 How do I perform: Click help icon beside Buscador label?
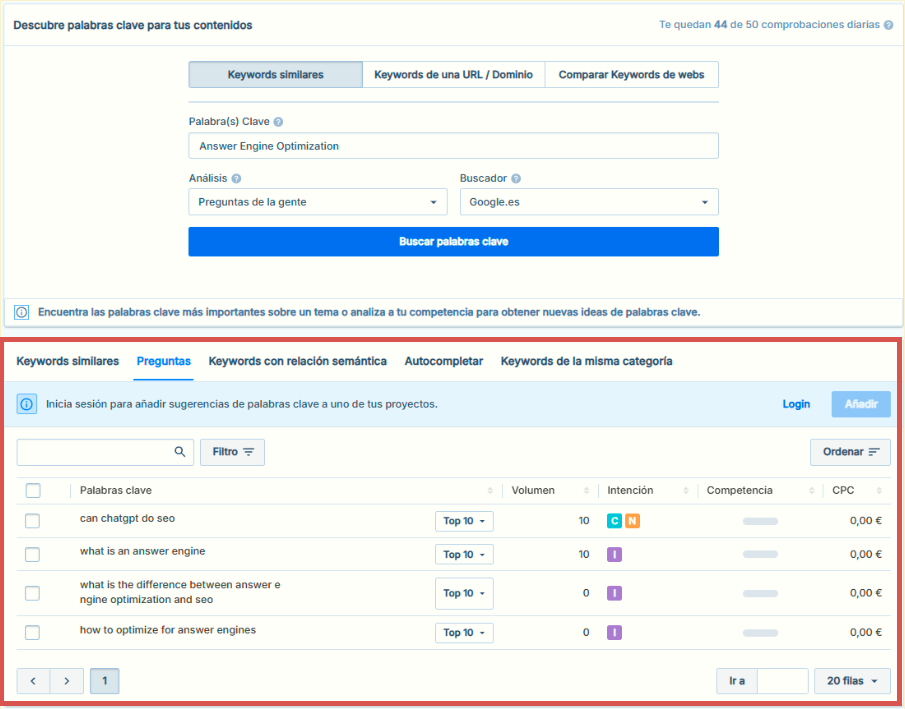click(x=516, y=178)
